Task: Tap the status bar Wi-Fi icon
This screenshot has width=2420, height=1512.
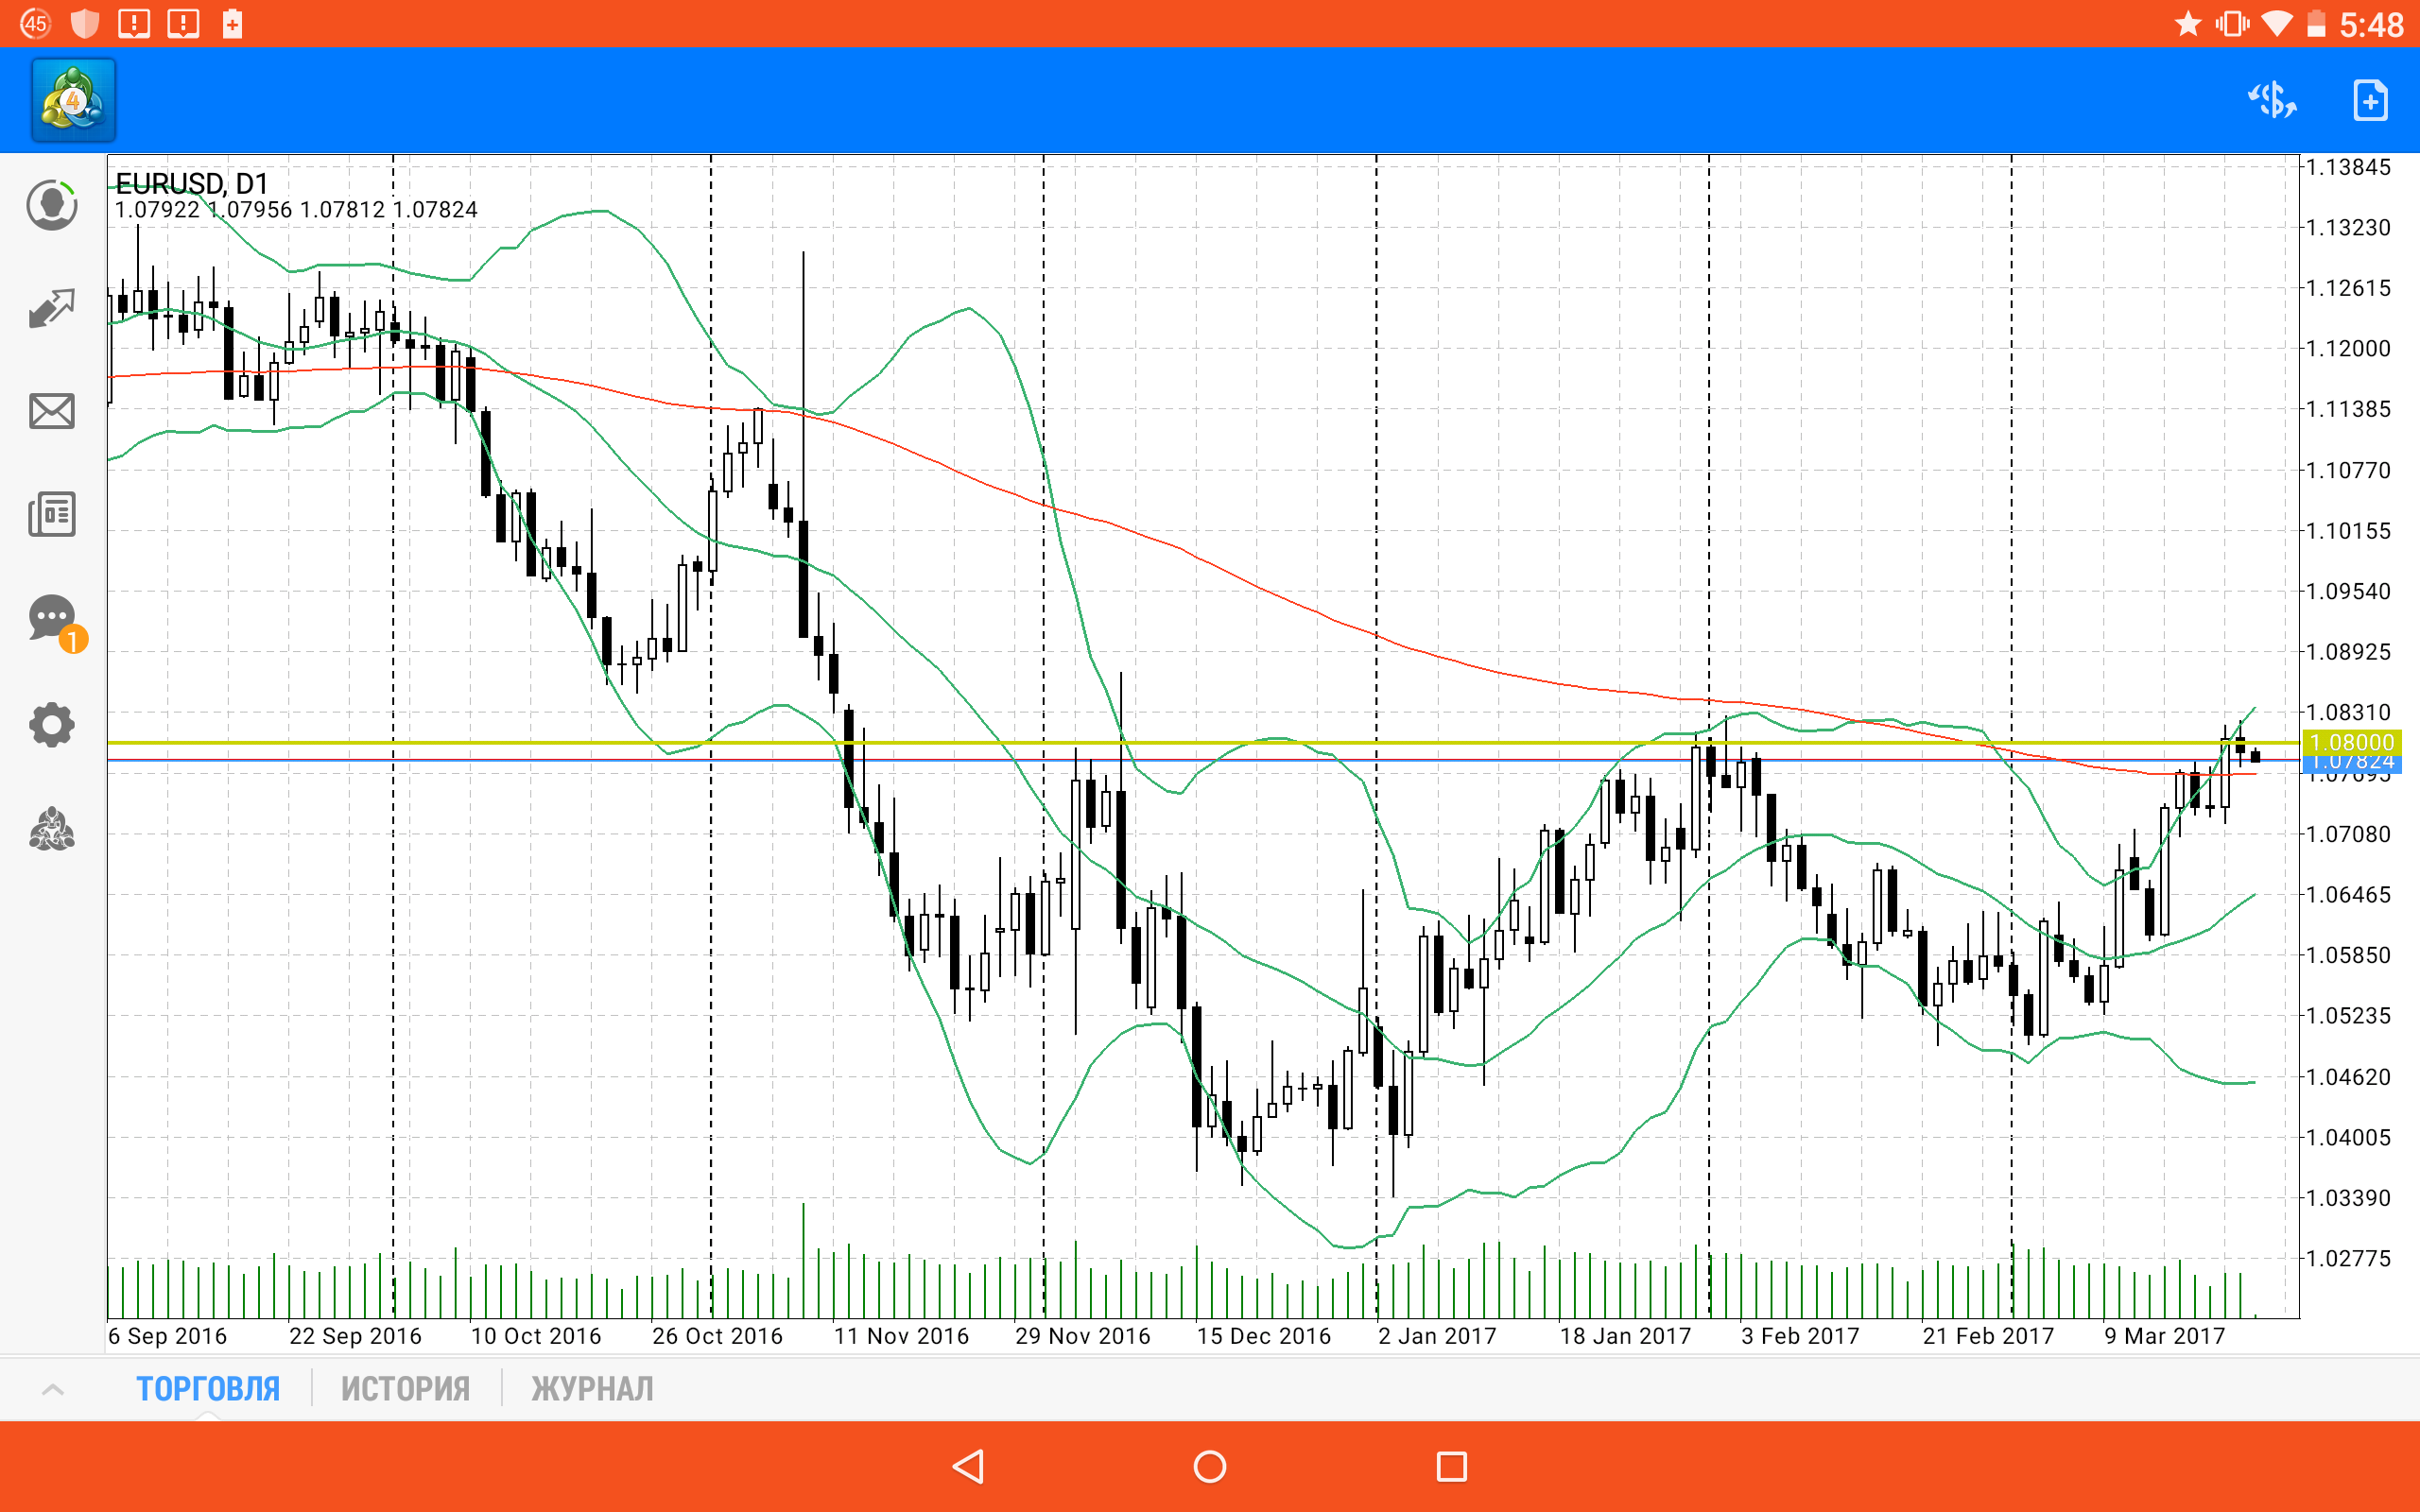Action: coord(2277,23)
